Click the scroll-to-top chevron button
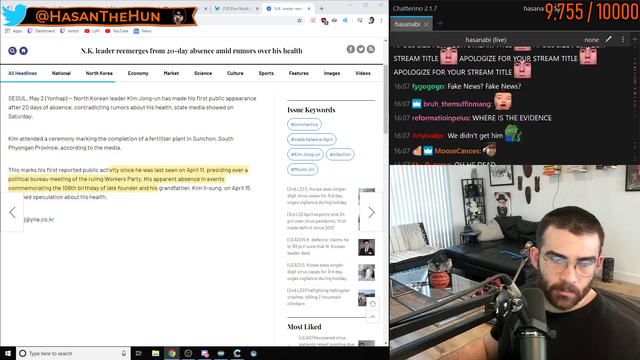The height and width of the screenshot is (360, 640). 373,317
